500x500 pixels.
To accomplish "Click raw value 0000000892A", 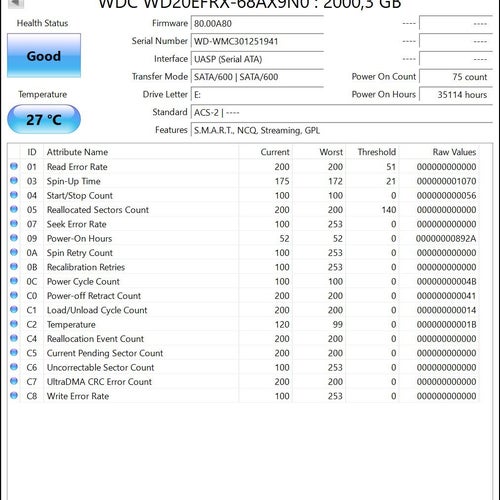I will (x=446, y=238).
